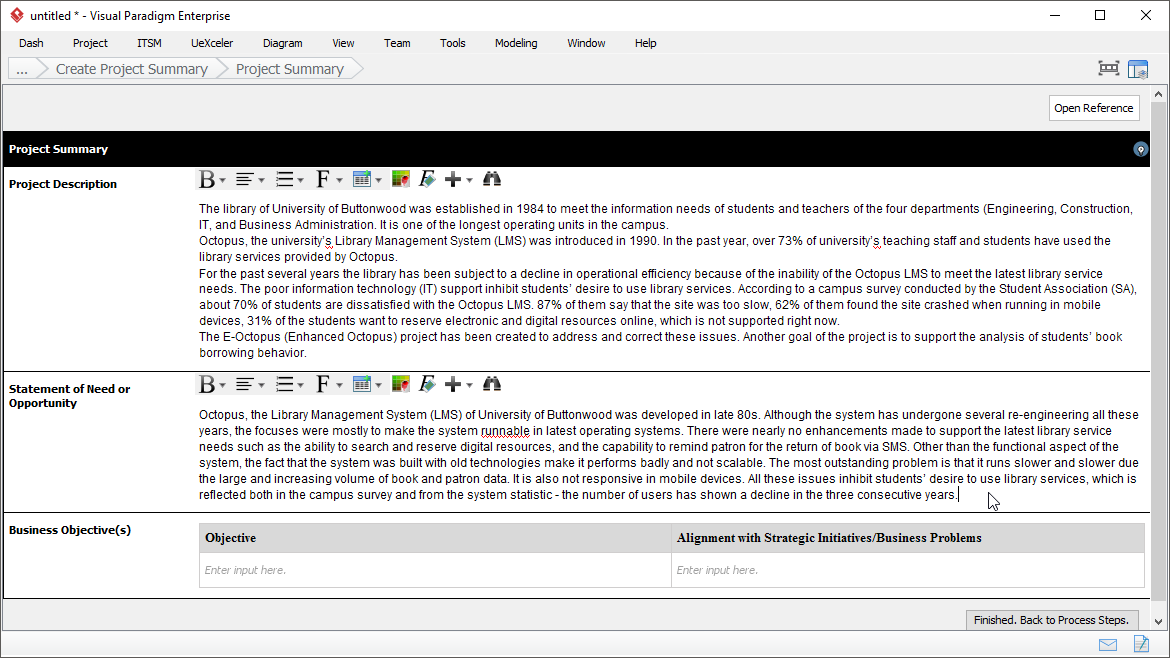Click Font icon in Statement of Need toolbar
The image size is (1170, 658).
(323, 384)
